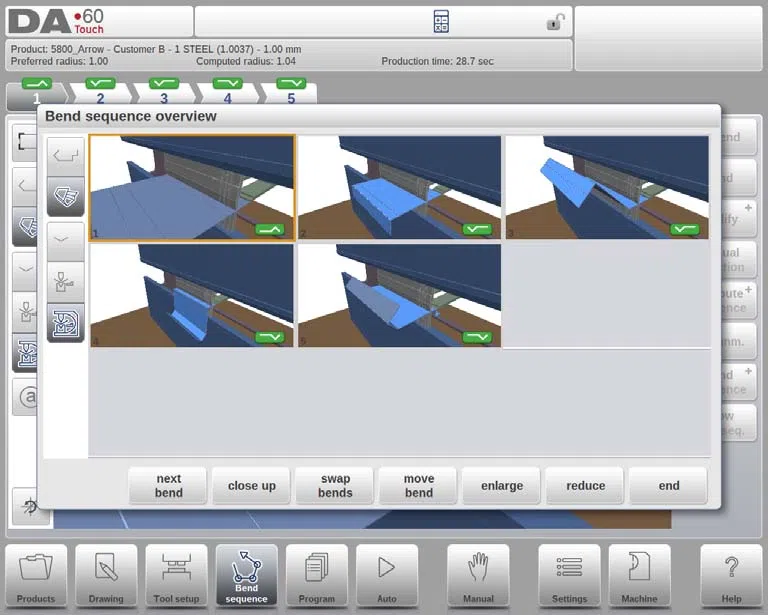Go to the Drawing section

pyautogui.click(x=106, y=576)
